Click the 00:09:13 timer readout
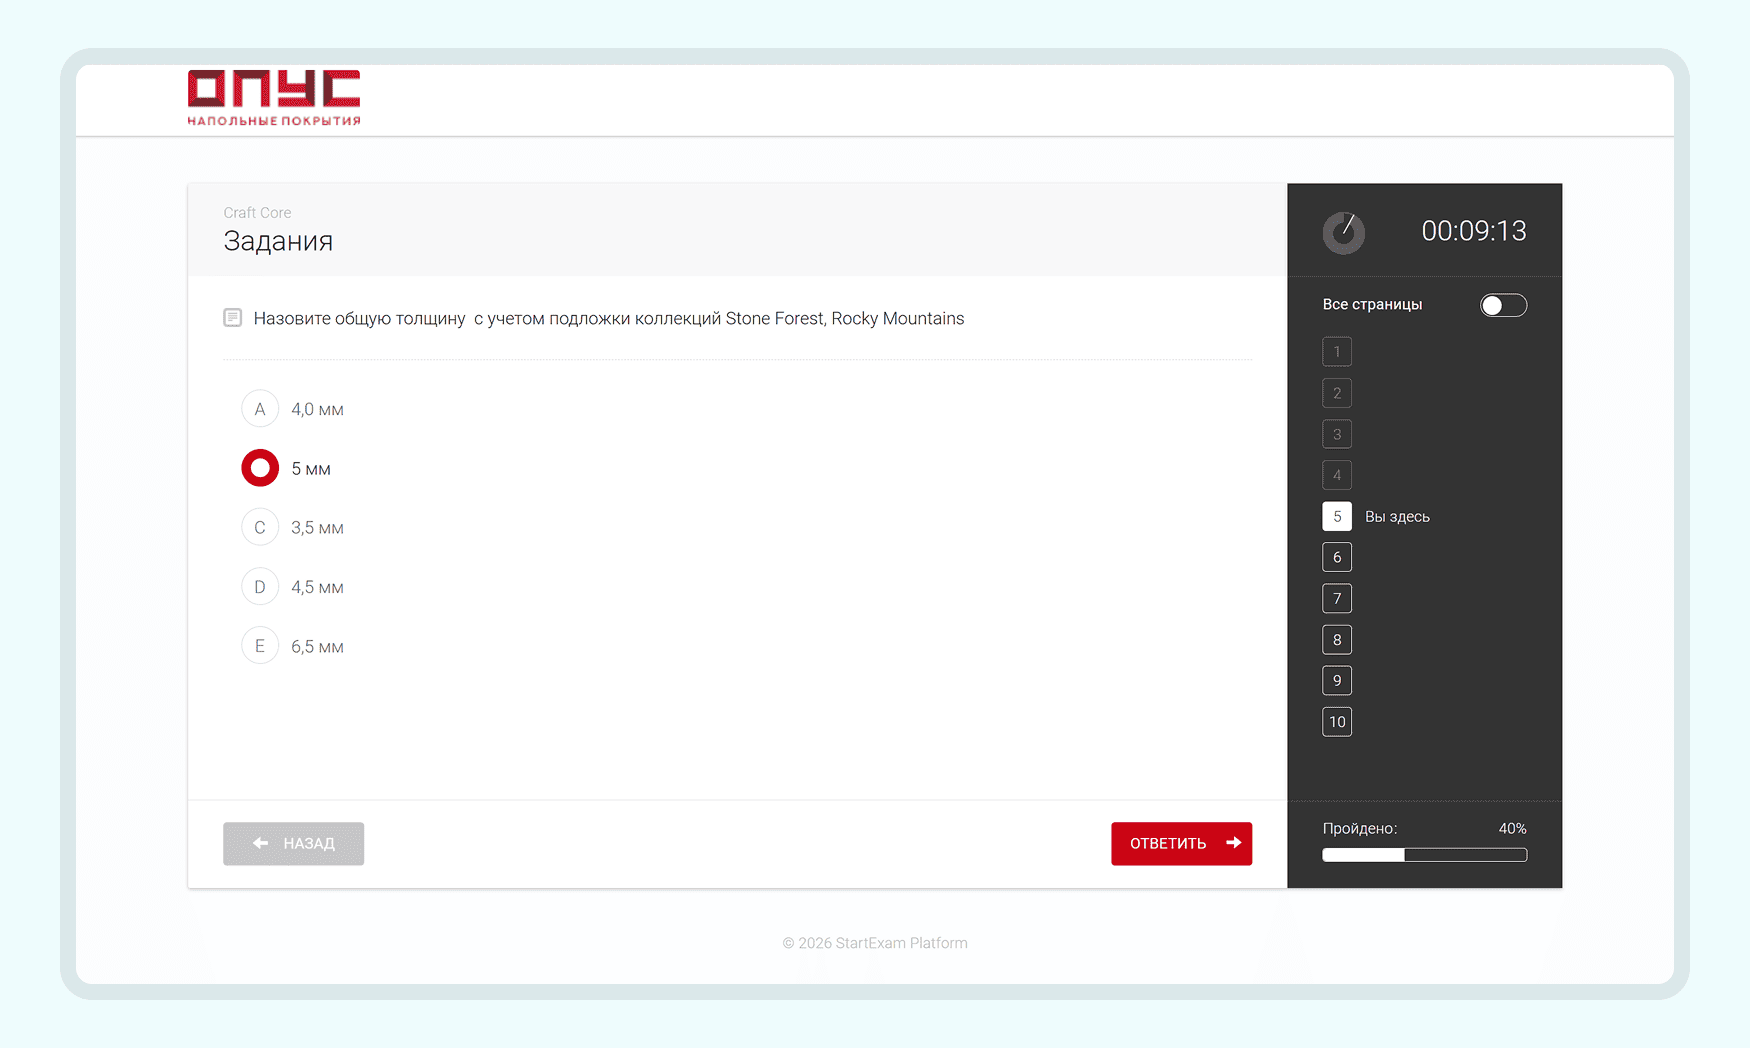 coord(1474,231)
